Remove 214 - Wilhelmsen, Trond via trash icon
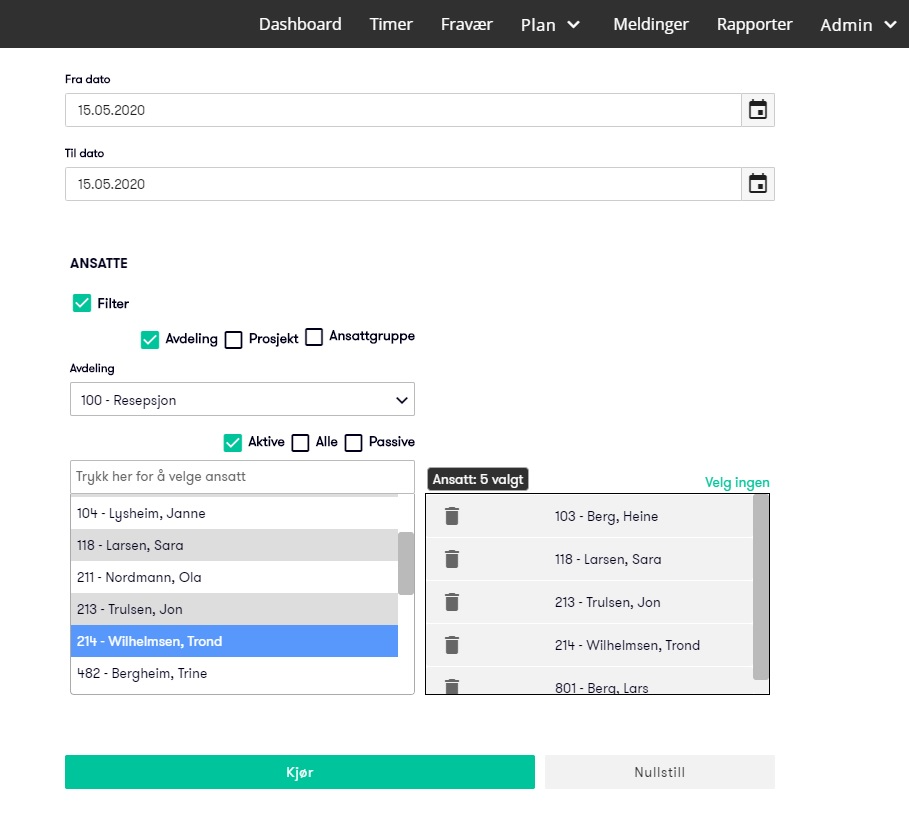This screenshot has height=835, width=909. coord(452,645)
